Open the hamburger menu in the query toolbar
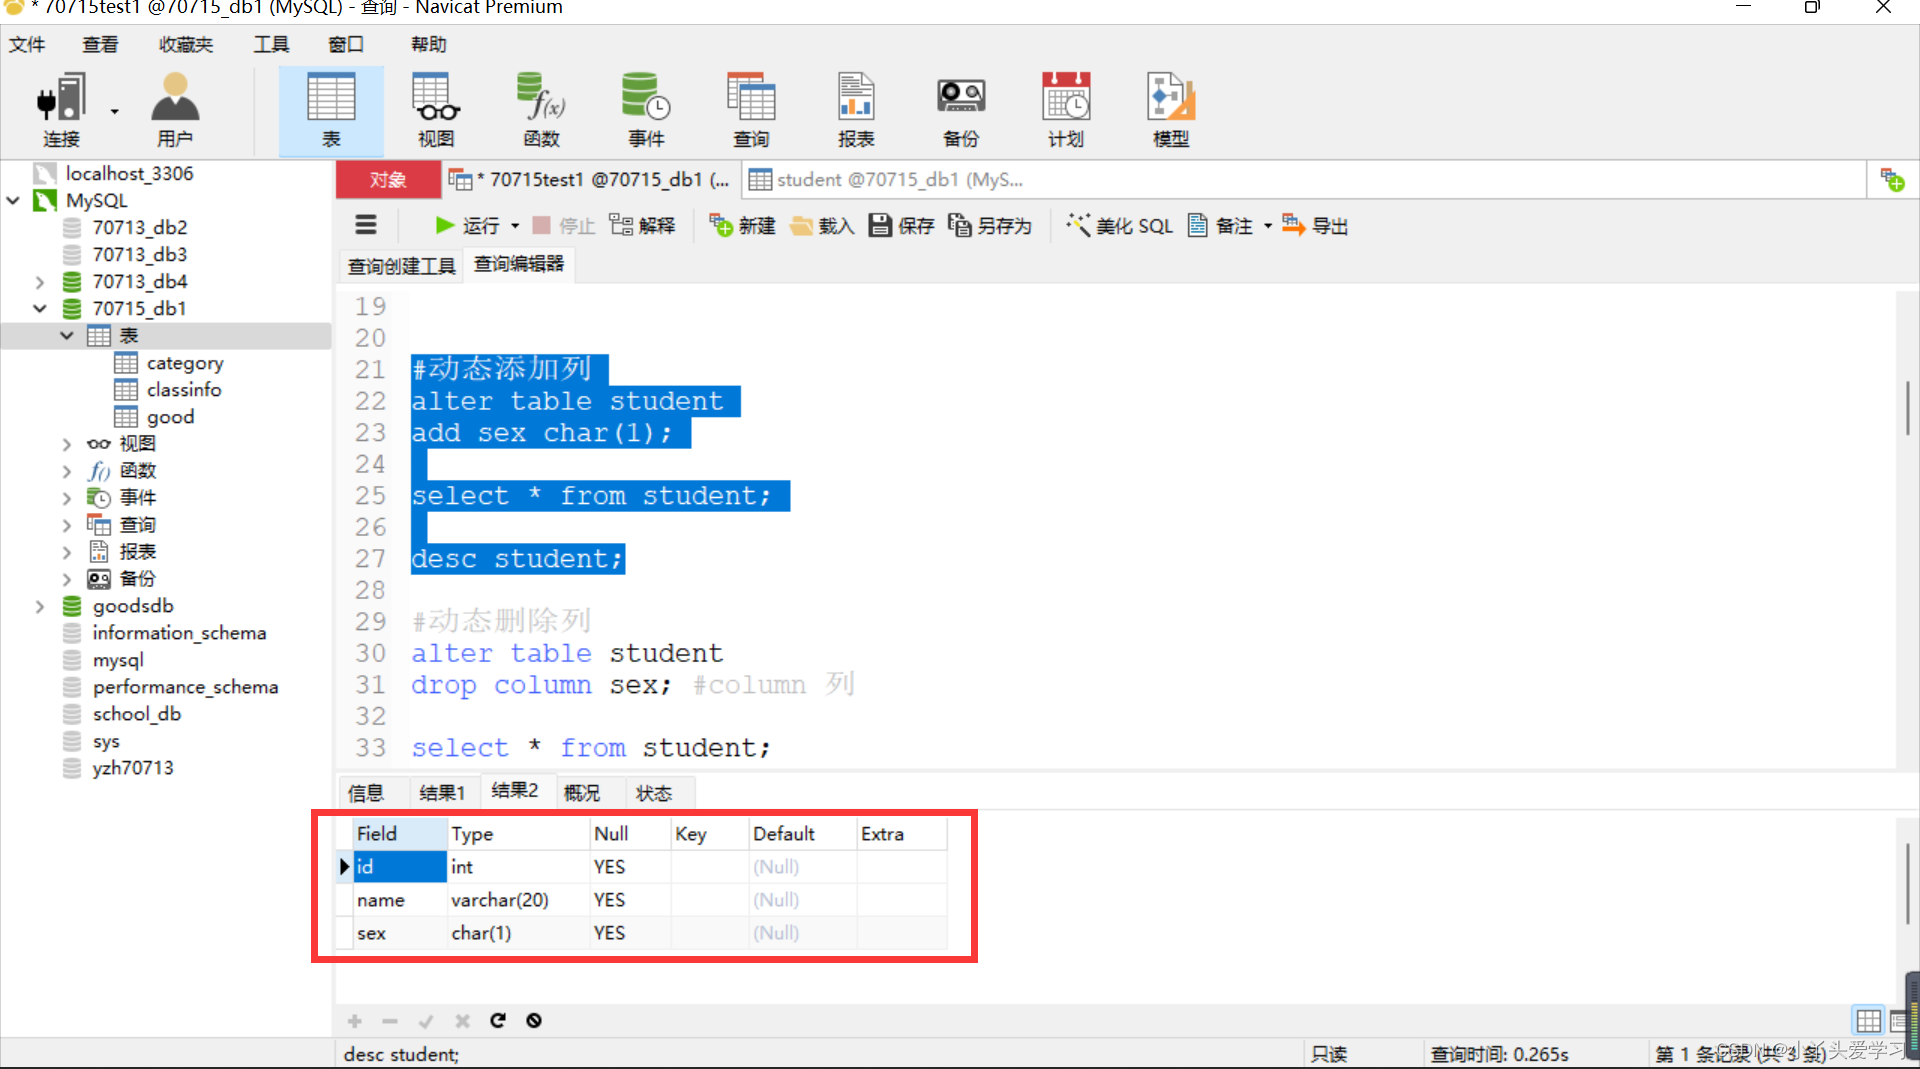This screenshot has width=1920, height=1069. pos(366,225)
